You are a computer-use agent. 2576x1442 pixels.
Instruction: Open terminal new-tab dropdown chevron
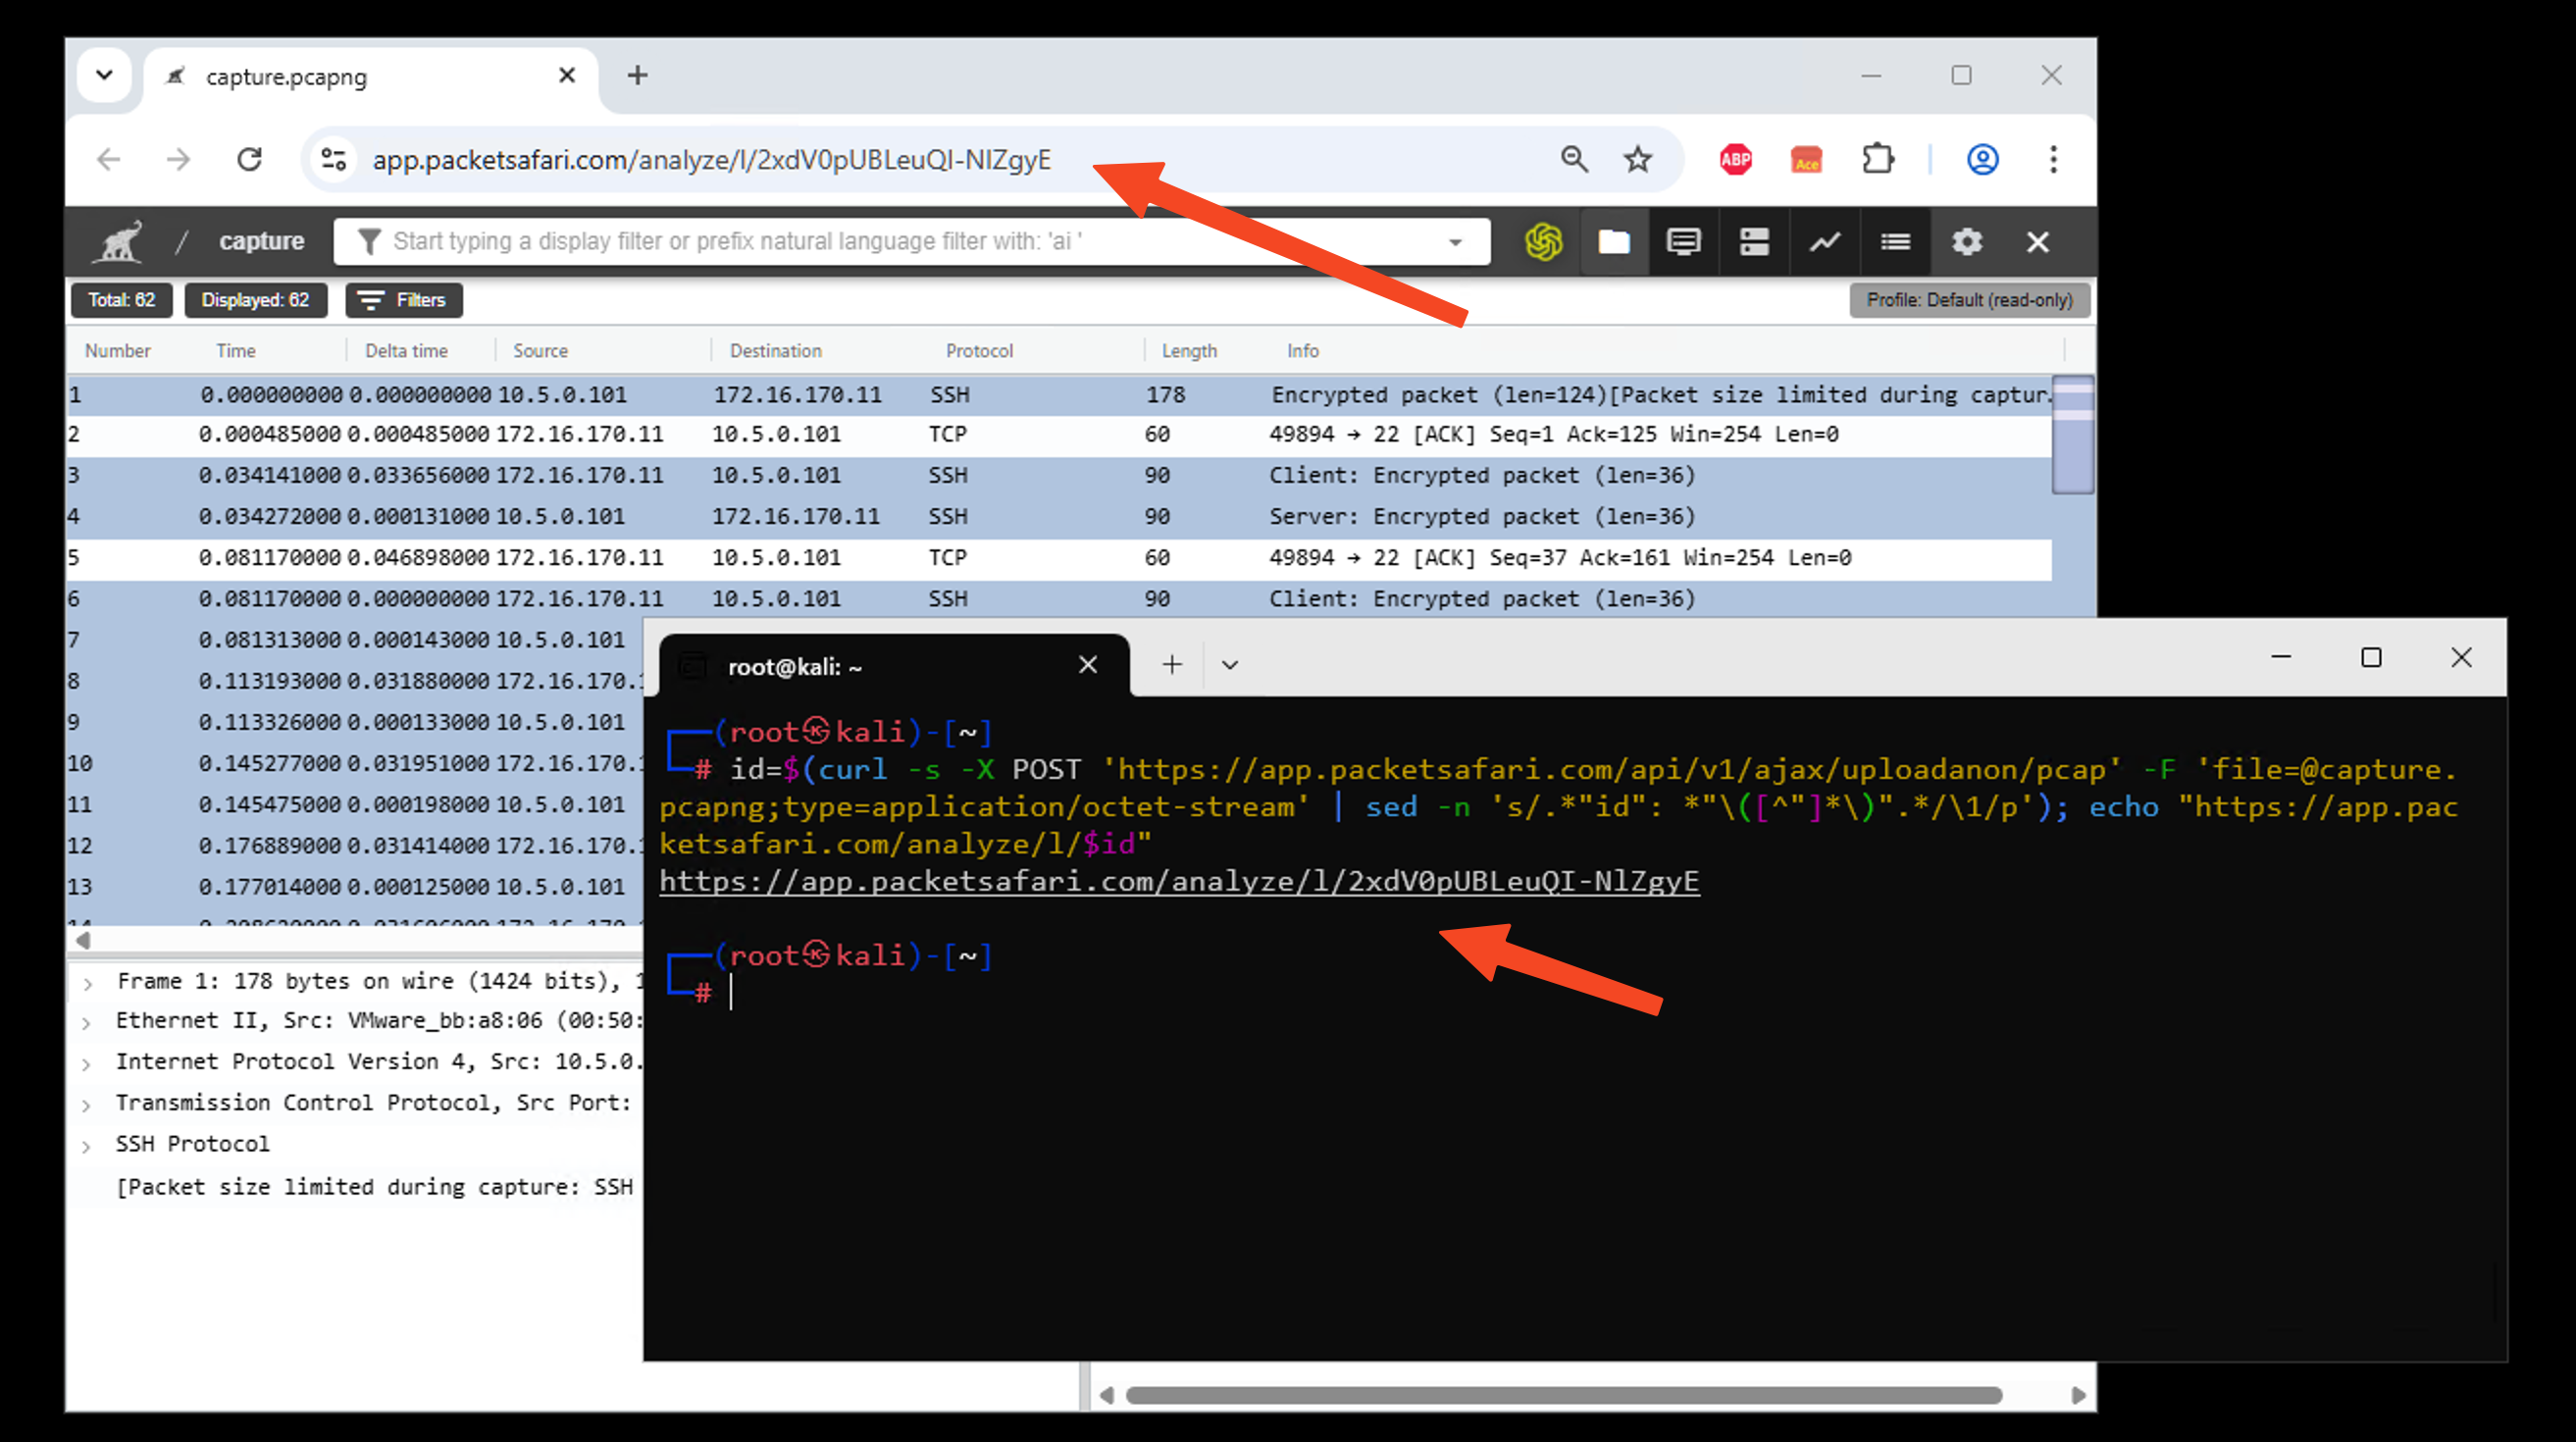1229,665
